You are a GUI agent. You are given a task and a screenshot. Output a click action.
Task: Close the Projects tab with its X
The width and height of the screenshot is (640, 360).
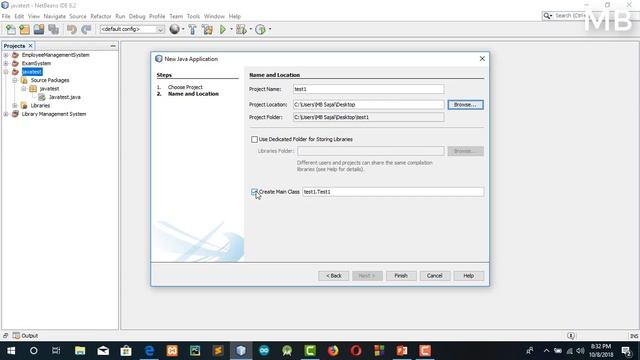(30, 46)
